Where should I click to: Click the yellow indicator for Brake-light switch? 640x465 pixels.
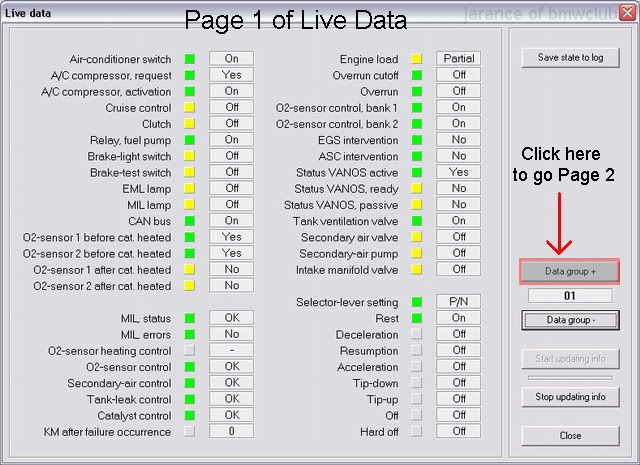point(189,156)
